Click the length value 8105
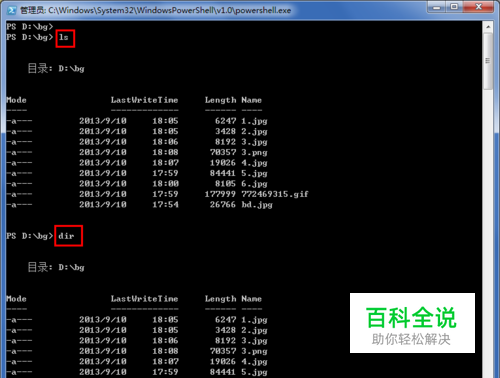500x378 pixels. [225, 184]
